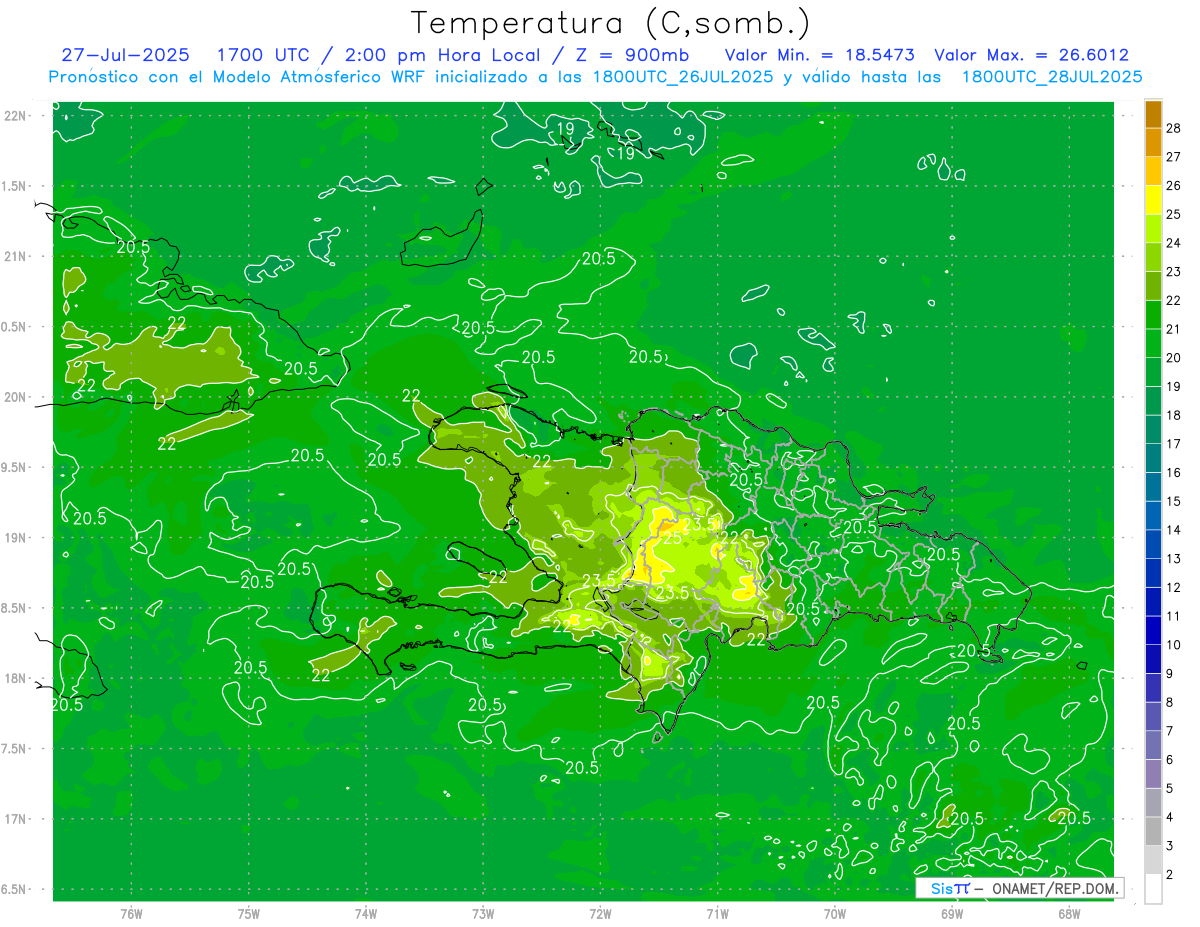Pick the color scale swatch between 20 and 21
The height and width of the screenshot is (927, 1200).
pyautogui.click(x=1154, y=343)
